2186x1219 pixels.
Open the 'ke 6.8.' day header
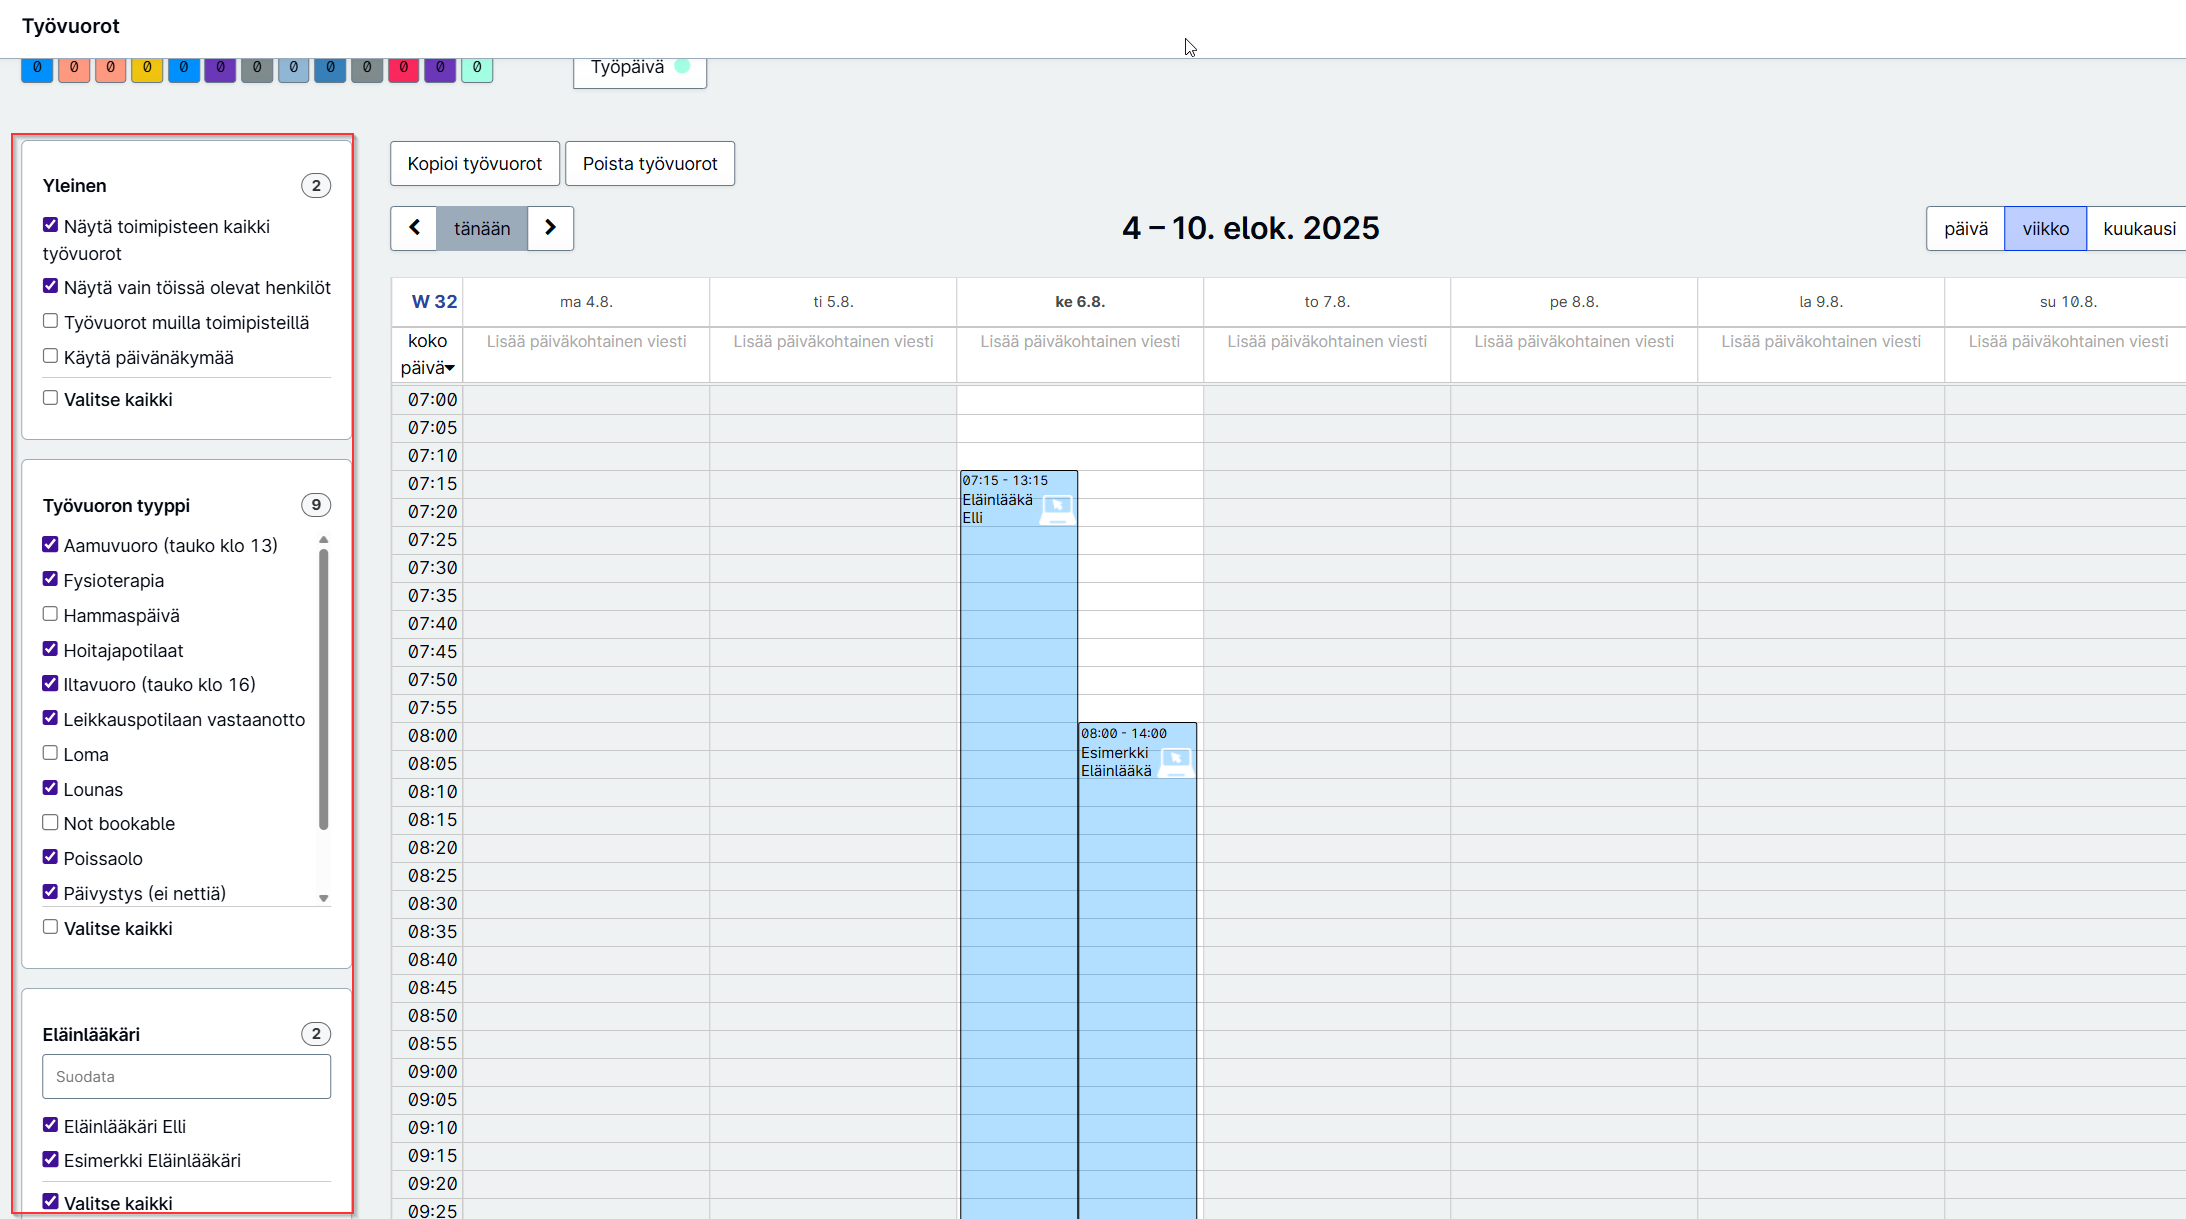coord(1080,302)
